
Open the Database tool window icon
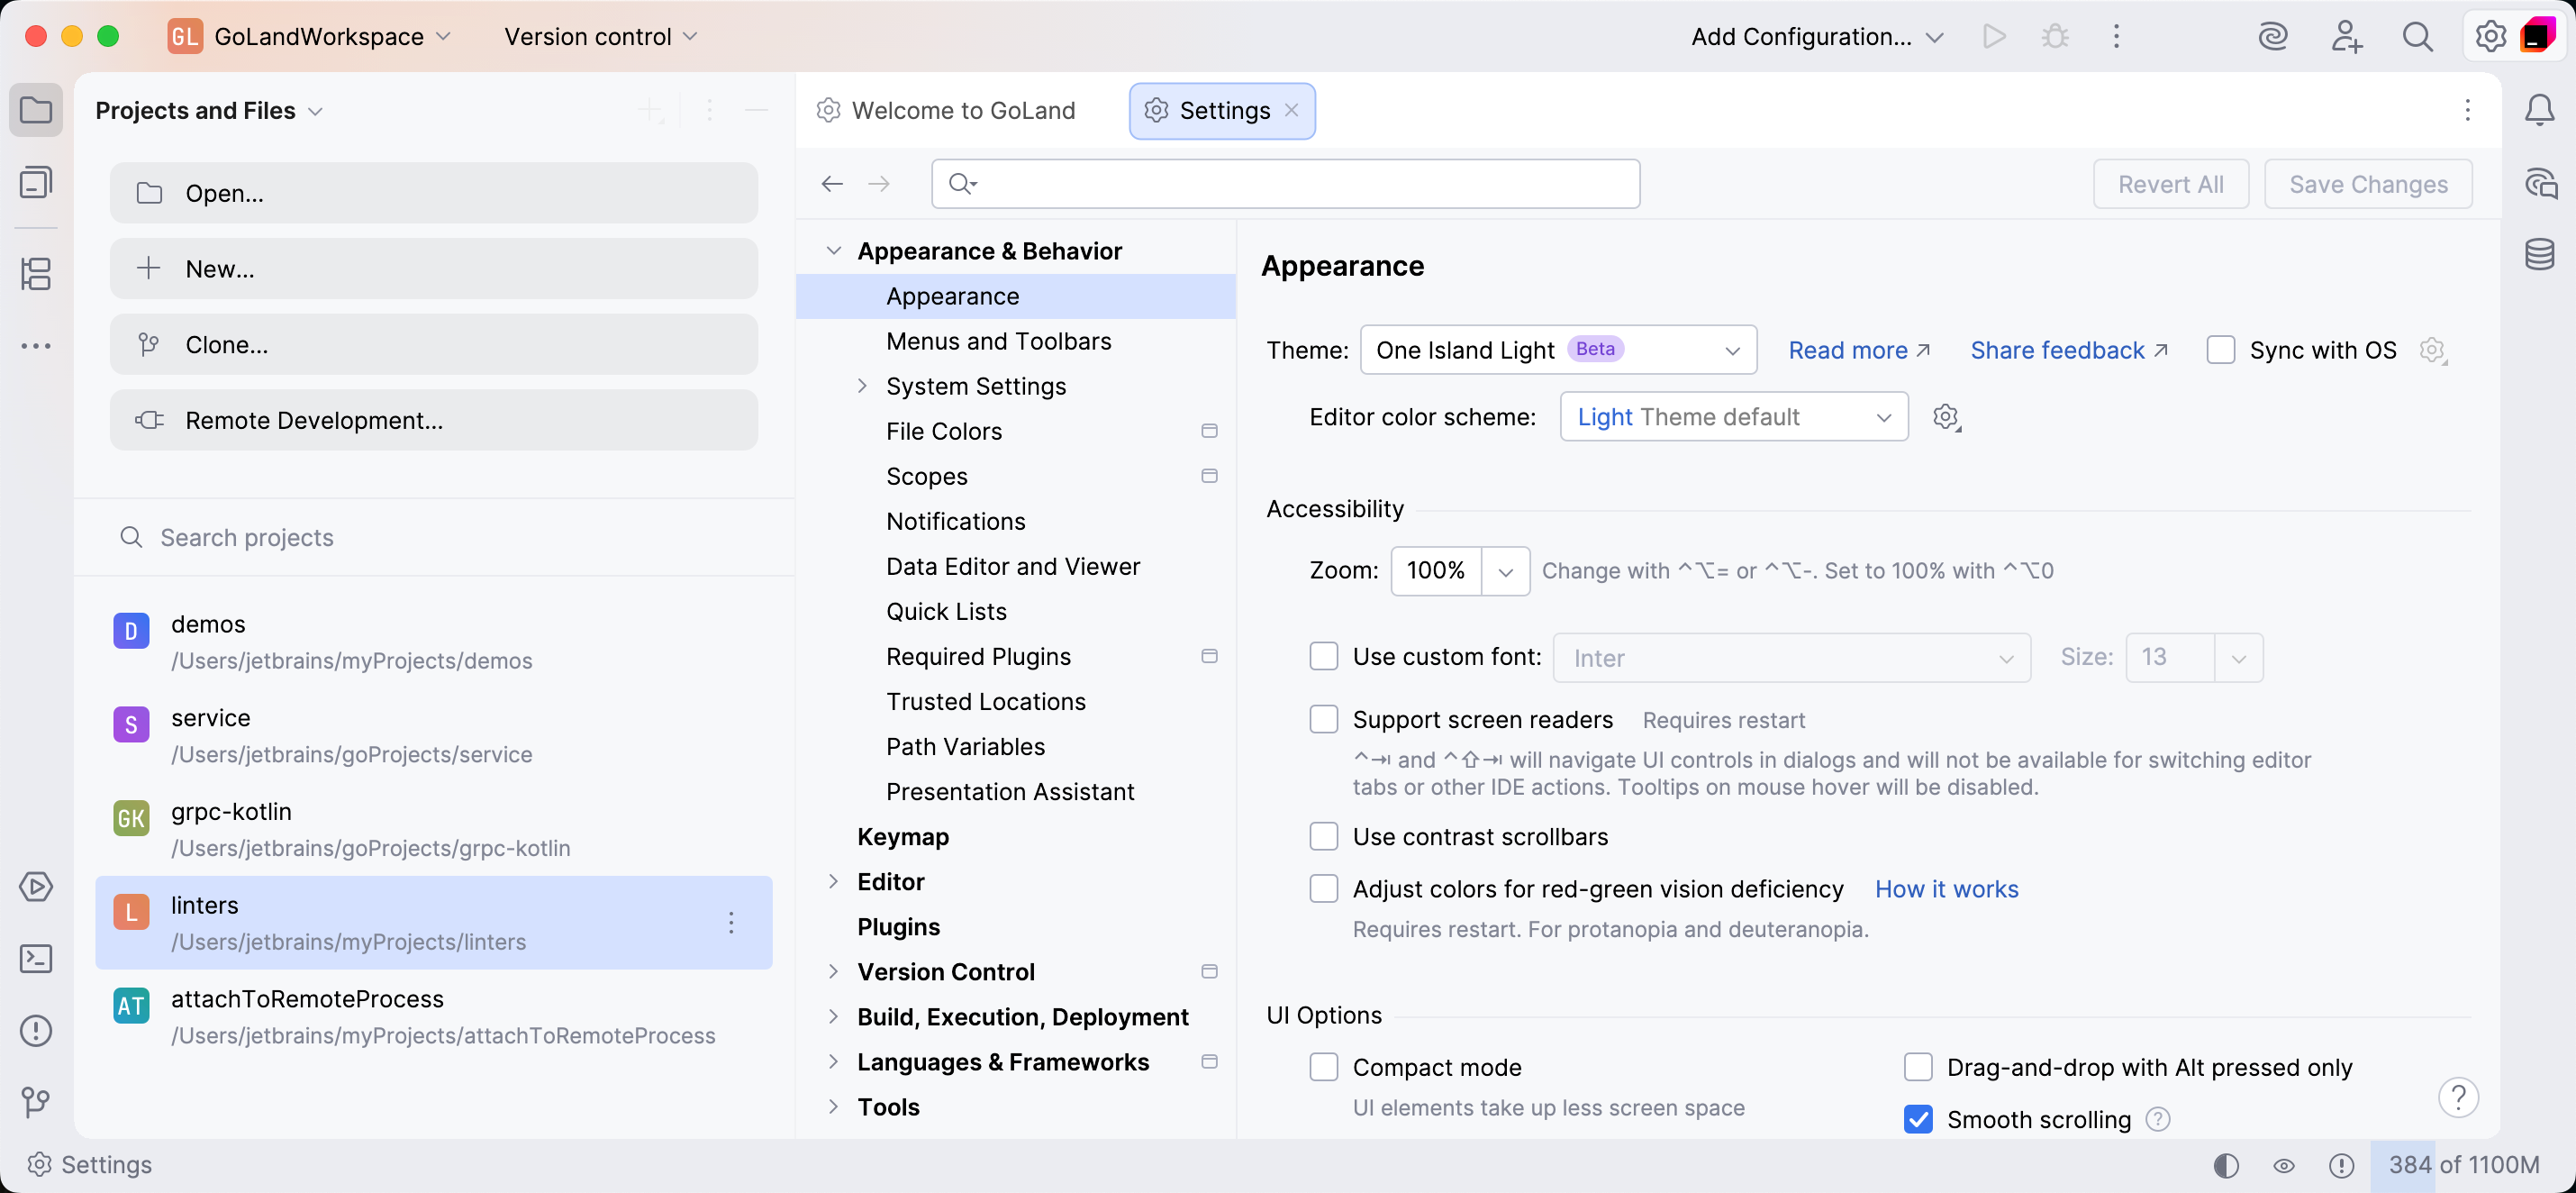(x=2541, y=254)
